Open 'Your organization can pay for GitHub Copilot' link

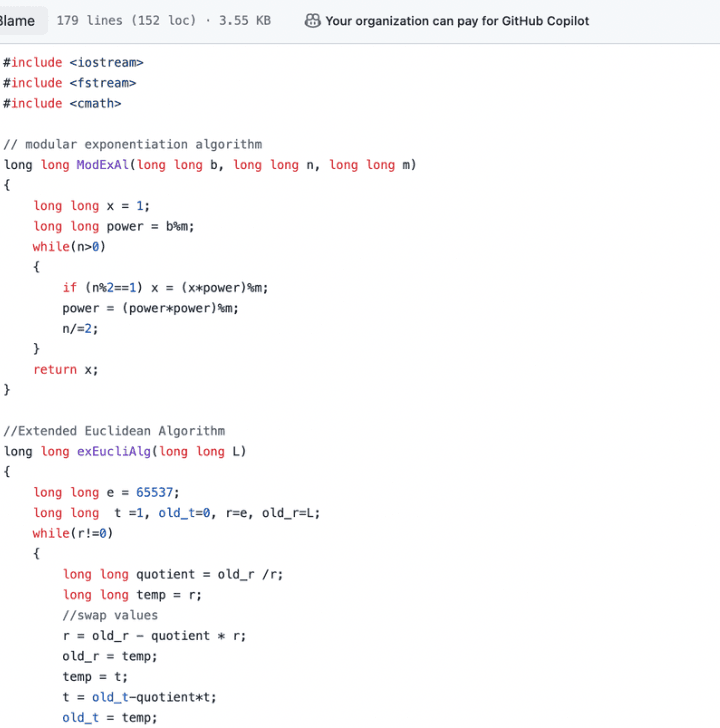point(457,21)
